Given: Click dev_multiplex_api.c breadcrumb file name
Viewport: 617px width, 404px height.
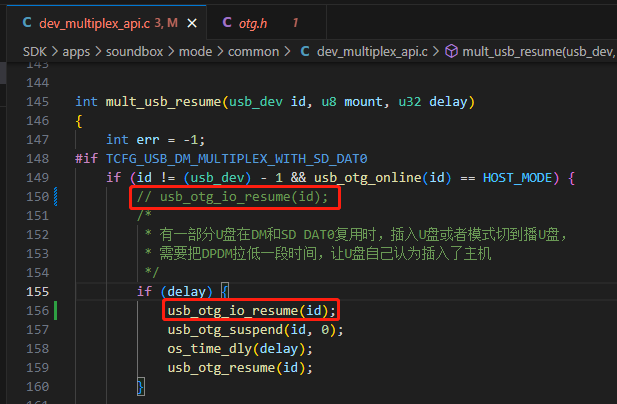Looking at the screenshot, I should click(x=372, y=52).
